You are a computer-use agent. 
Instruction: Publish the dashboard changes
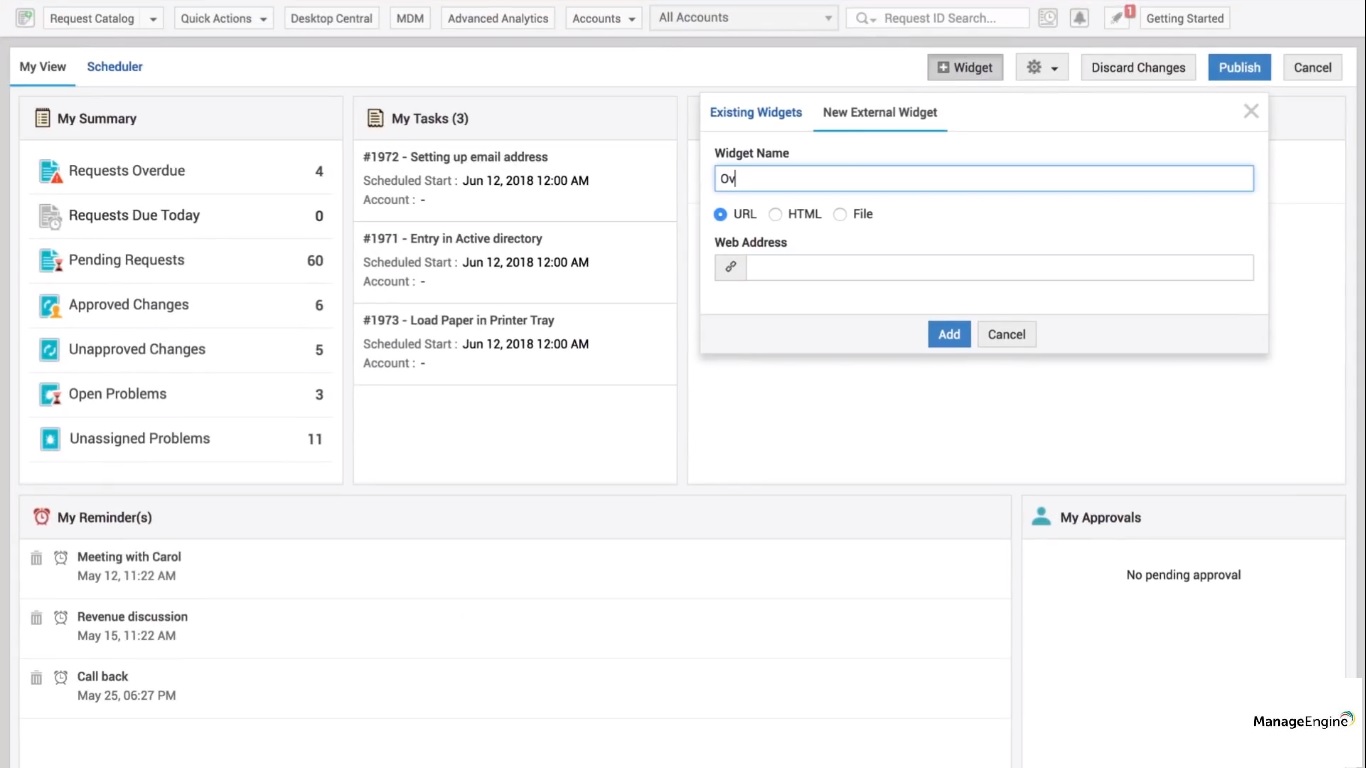(1239, 67)
